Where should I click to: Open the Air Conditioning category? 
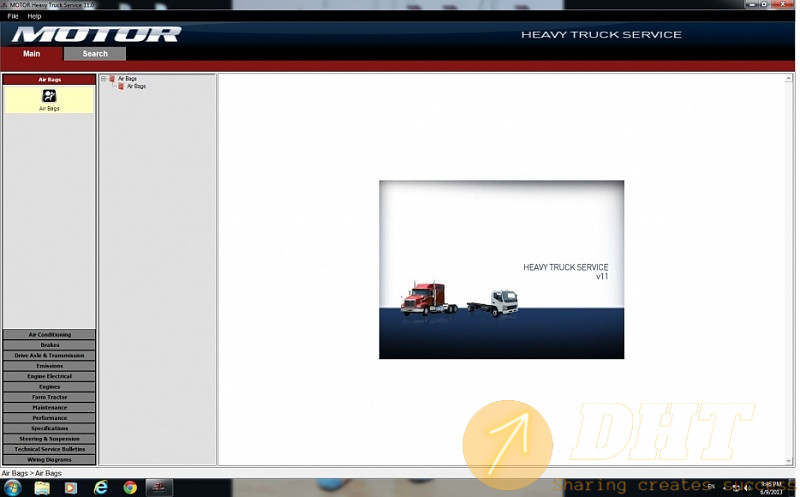click(49, 335)
